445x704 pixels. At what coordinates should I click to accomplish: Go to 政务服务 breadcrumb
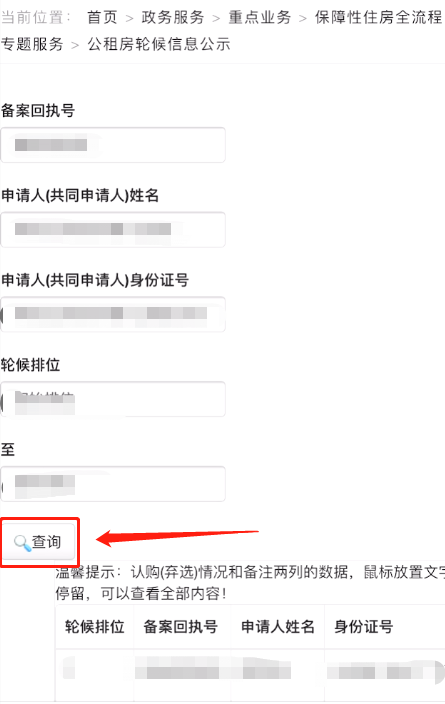[172, 17]
